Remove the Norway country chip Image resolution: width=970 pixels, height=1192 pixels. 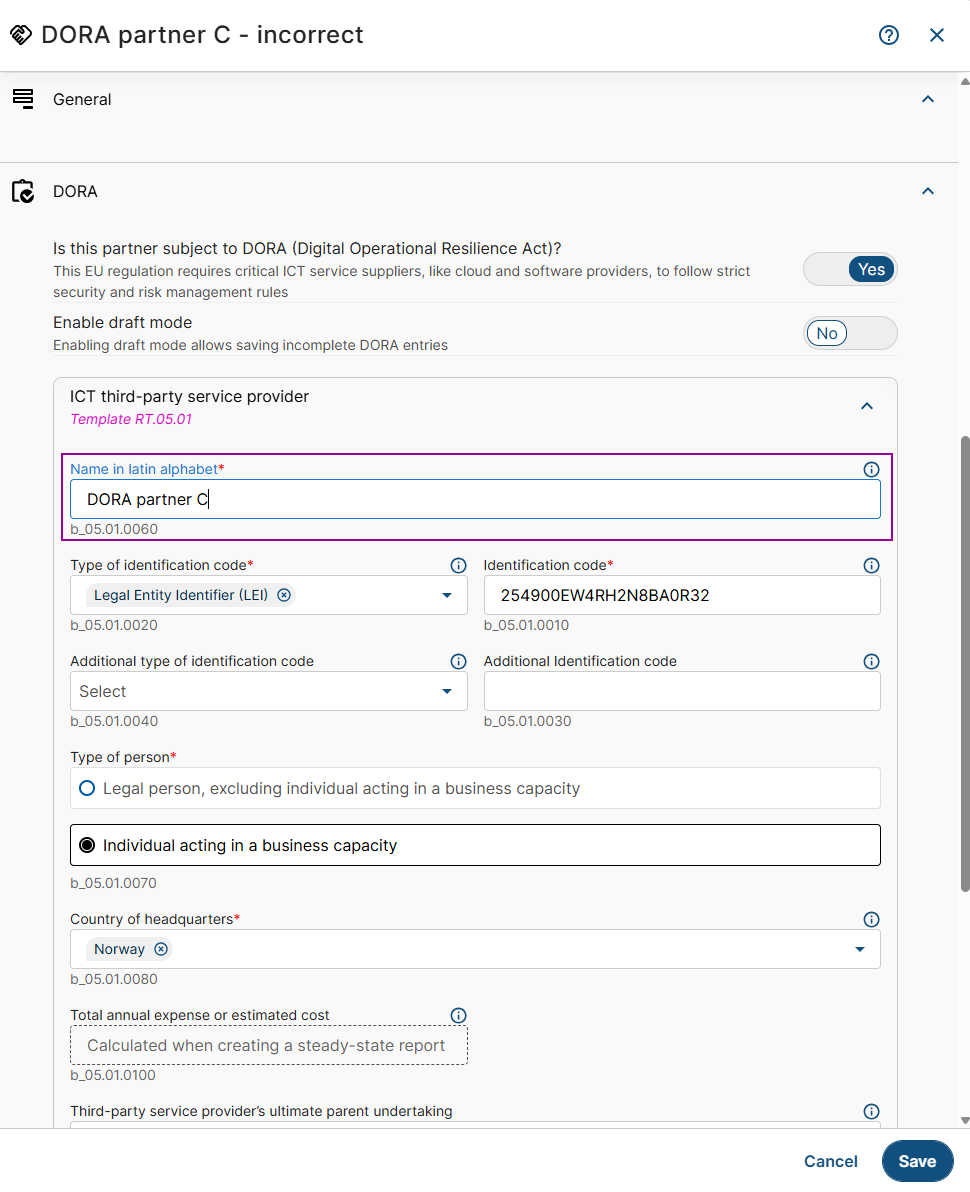pyautogui.click(x=161, y=949)
